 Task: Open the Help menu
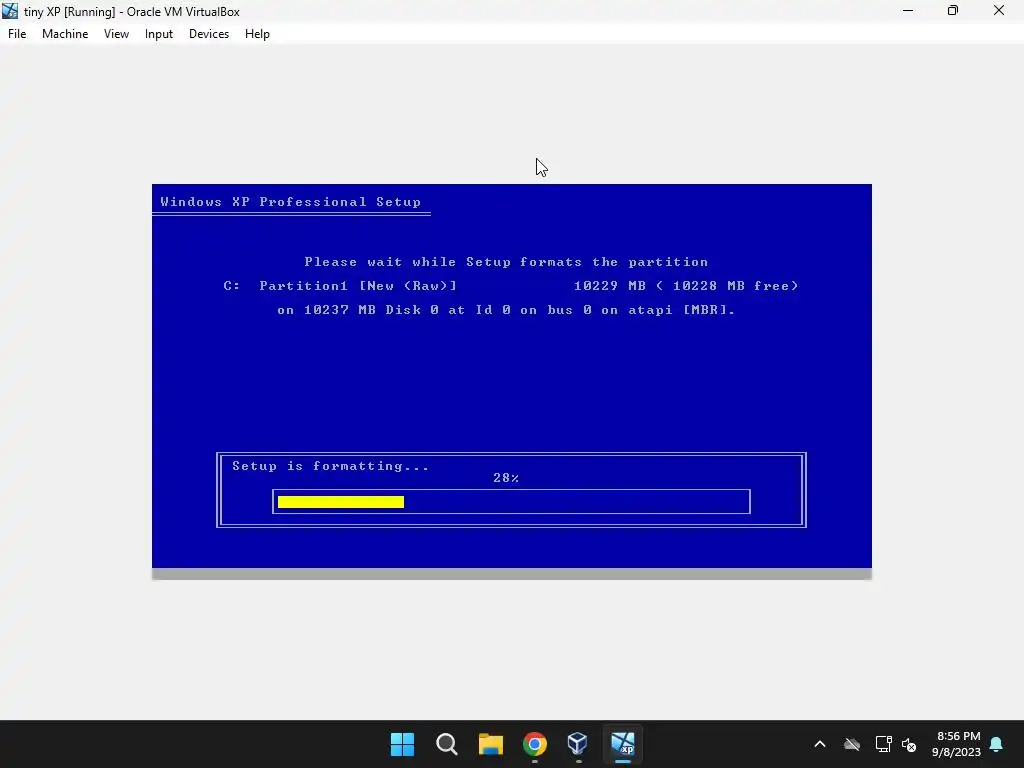(257, 34)
